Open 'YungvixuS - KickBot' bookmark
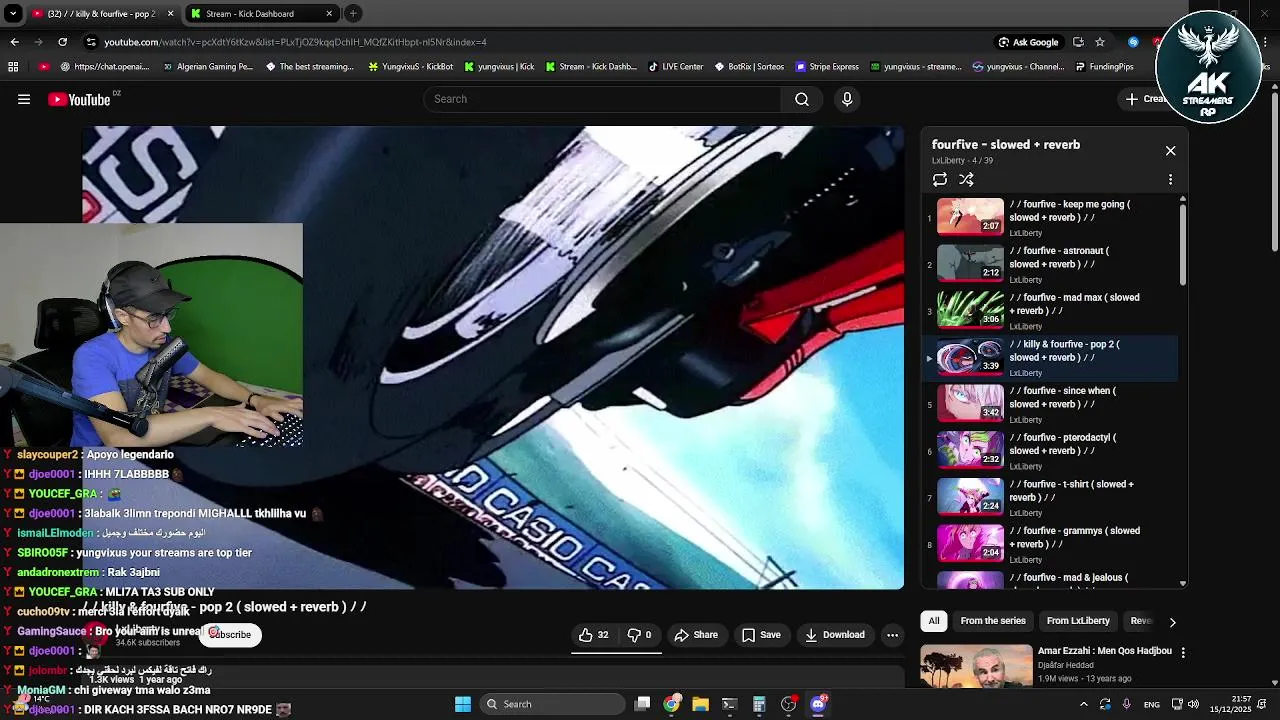 click(411, 67)
